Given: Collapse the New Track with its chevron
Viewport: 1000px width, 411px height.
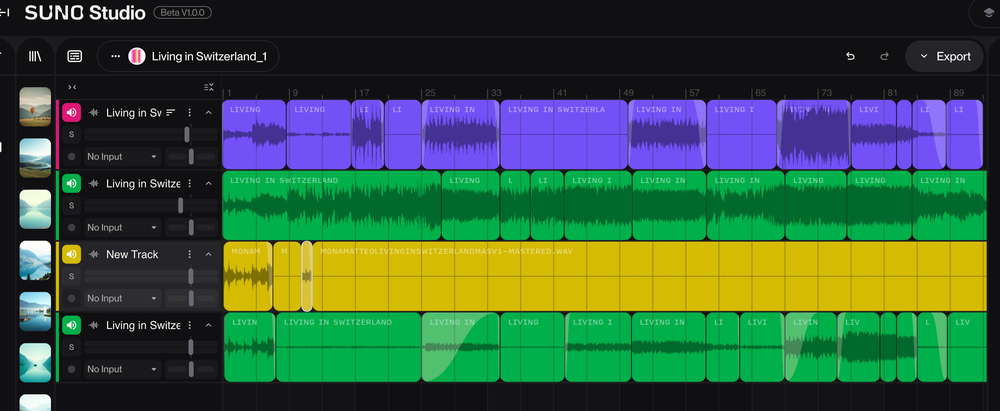Looking at the screenshot, I should [x=208, y=255].
